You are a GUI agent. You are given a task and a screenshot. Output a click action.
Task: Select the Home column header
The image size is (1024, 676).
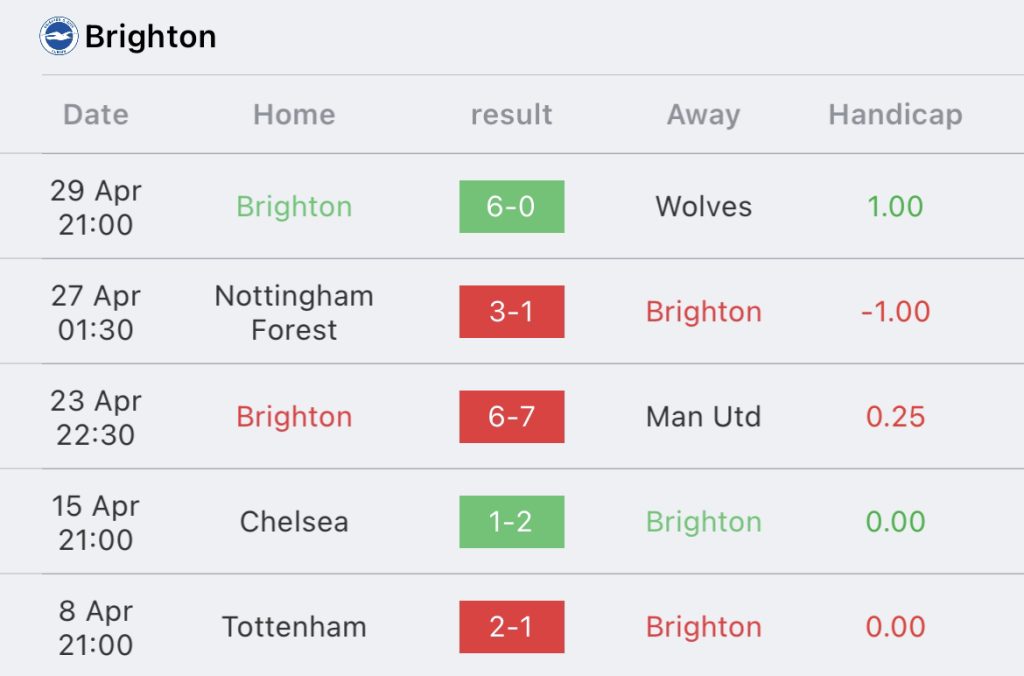[x=295, y=114]
